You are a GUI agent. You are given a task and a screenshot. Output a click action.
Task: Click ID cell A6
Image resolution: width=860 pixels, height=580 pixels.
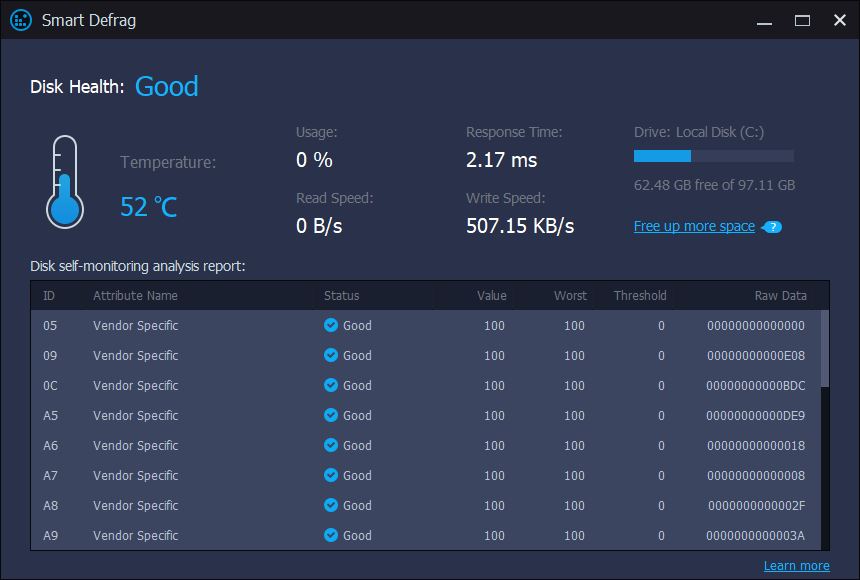(x=50, y=446)
